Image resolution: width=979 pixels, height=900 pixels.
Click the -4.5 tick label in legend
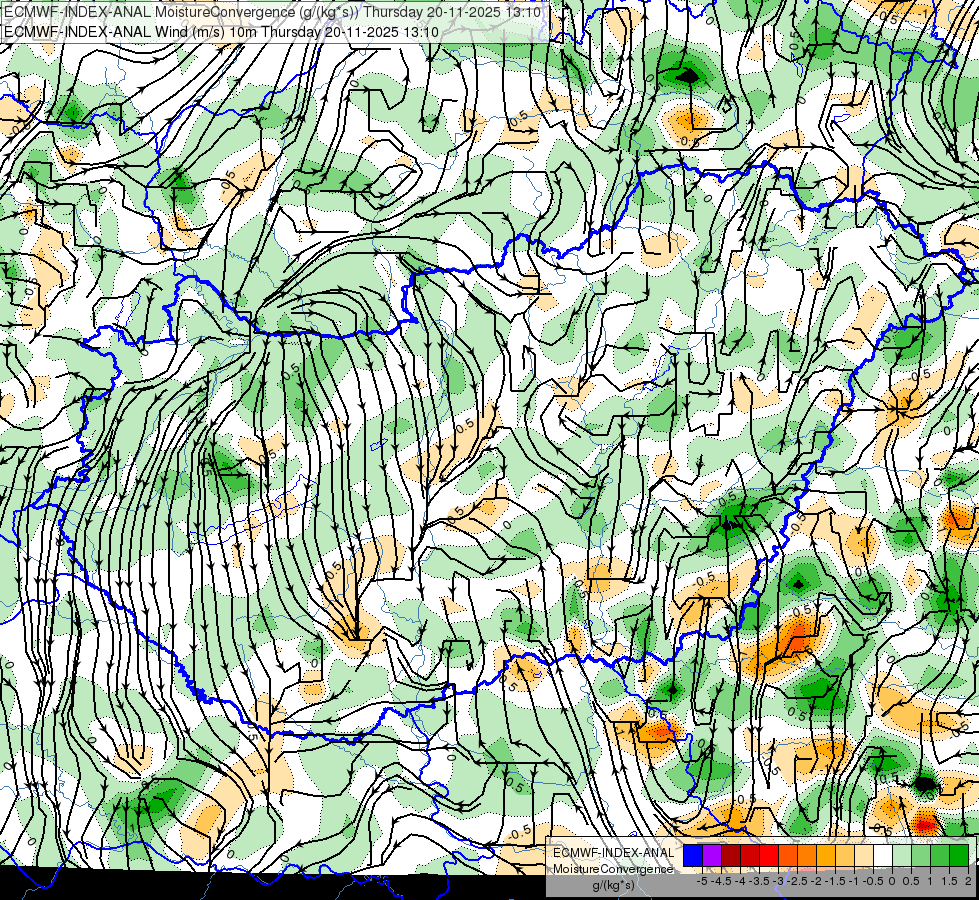click(721, 881)
